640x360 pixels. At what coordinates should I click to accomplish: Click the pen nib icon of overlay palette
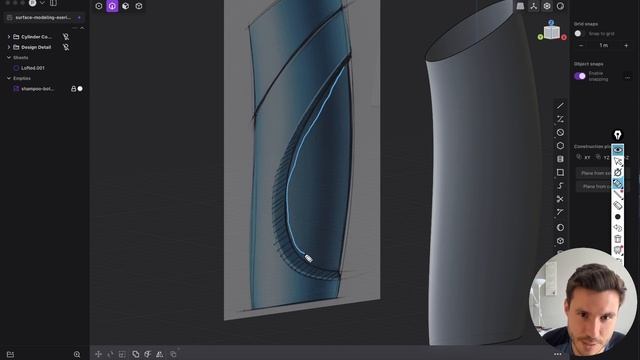tap(618, 135)
